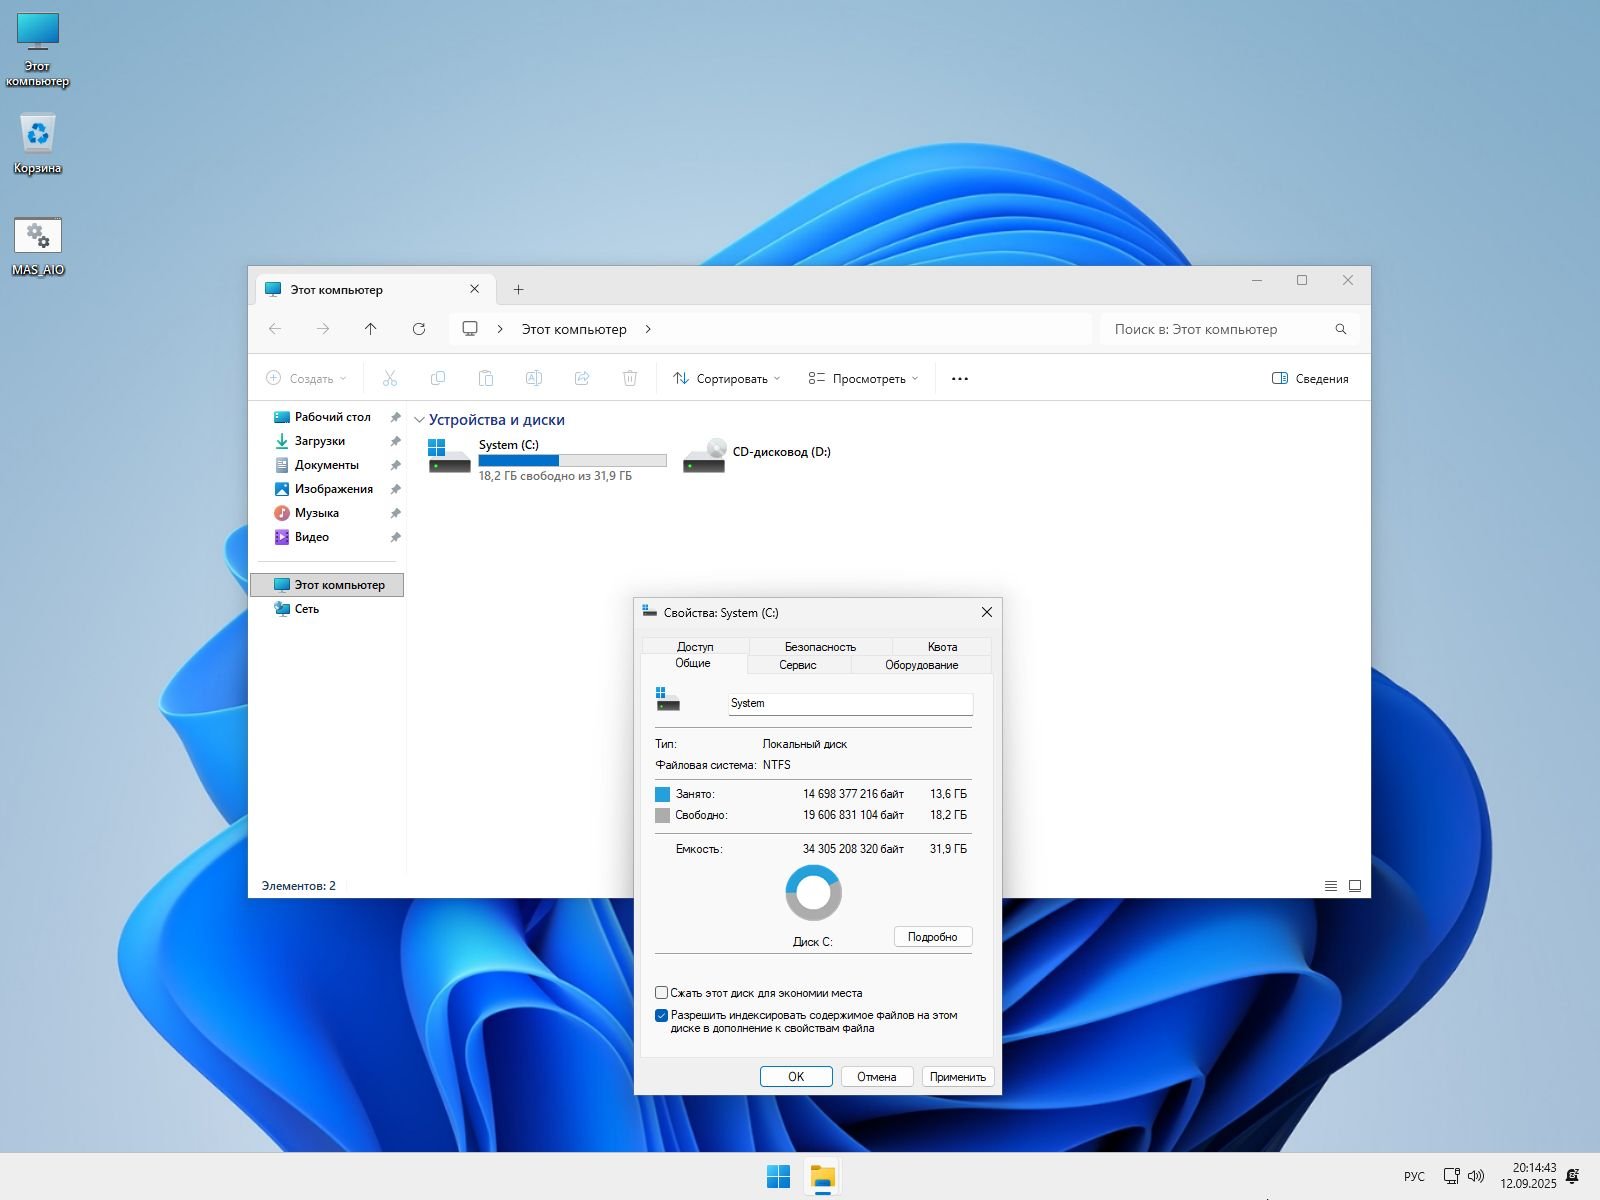The height and width of the screenshot is (1200, 1600).
Task: Open the Recycle Bin (Корзина) desktop icon
Action: [x=38, y=135]
